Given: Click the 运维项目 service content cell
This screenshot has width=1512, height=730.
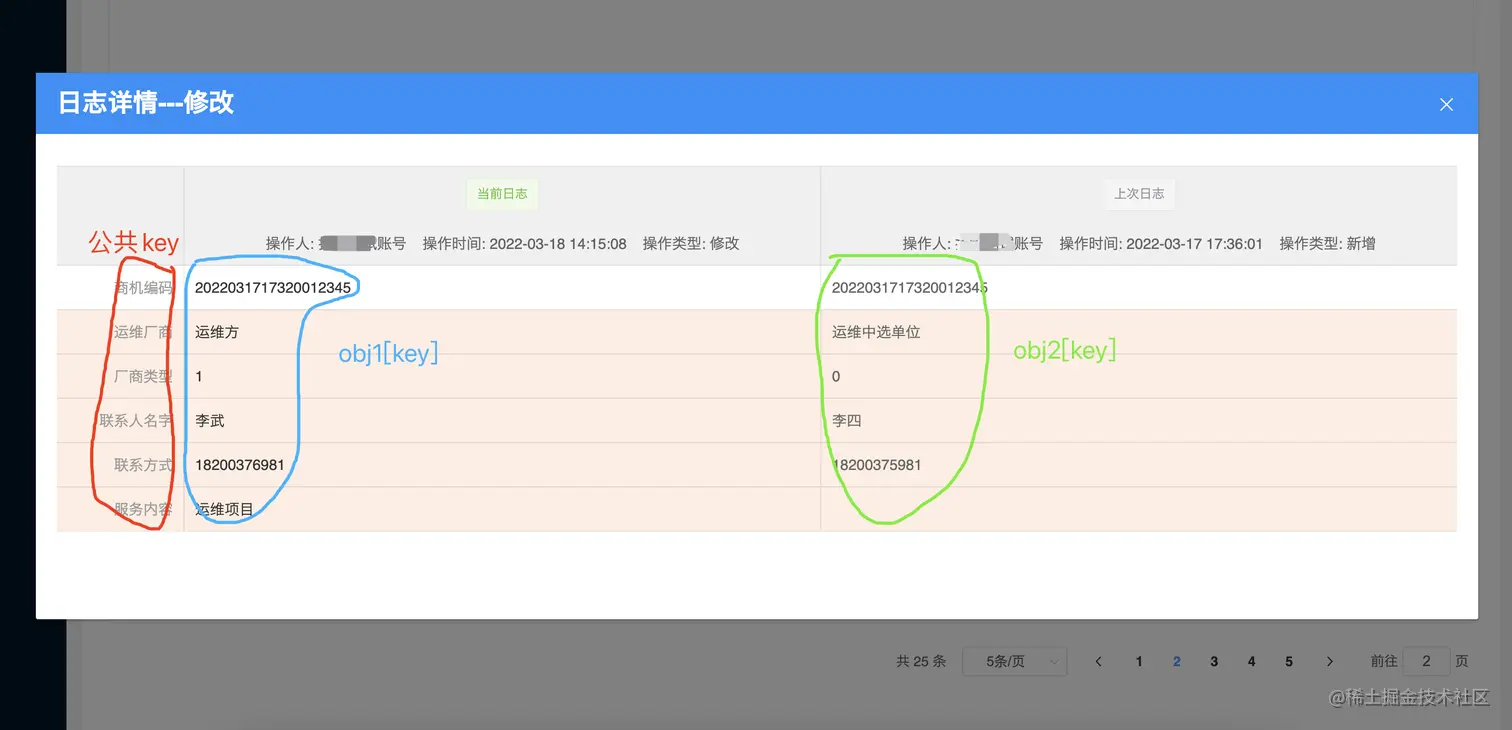Looking at the screenshot, I should (225, 509).
